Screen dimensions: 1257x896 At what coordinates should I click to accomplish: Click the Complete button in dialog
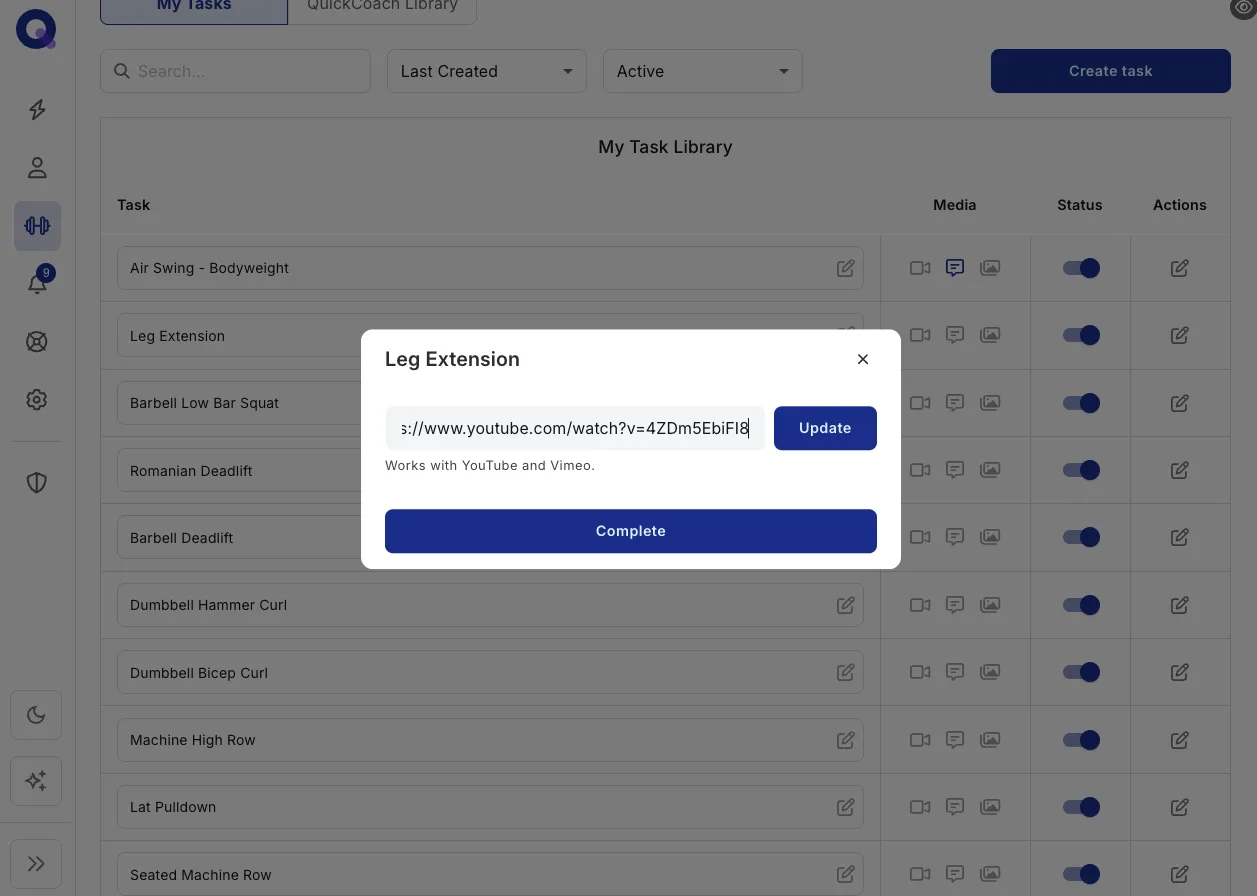631,531
